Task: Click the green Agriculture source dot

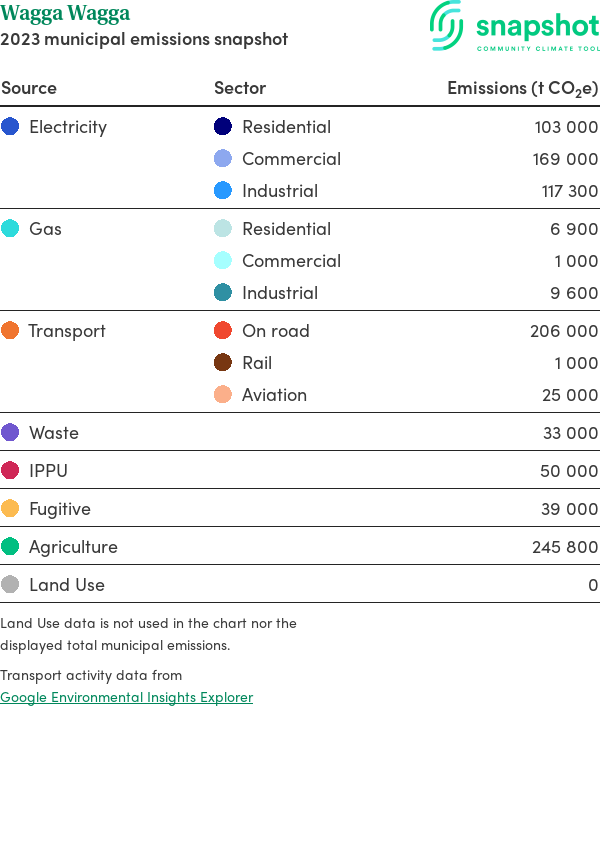Action: (x=10, y=547)
